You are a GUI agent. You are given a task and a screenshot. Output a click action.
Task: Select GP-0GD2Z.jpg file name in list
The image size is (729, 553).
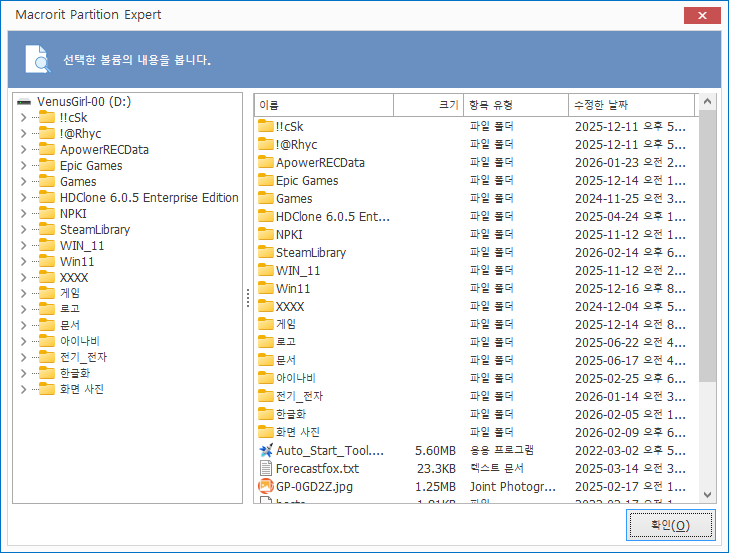tap(314, 486)
